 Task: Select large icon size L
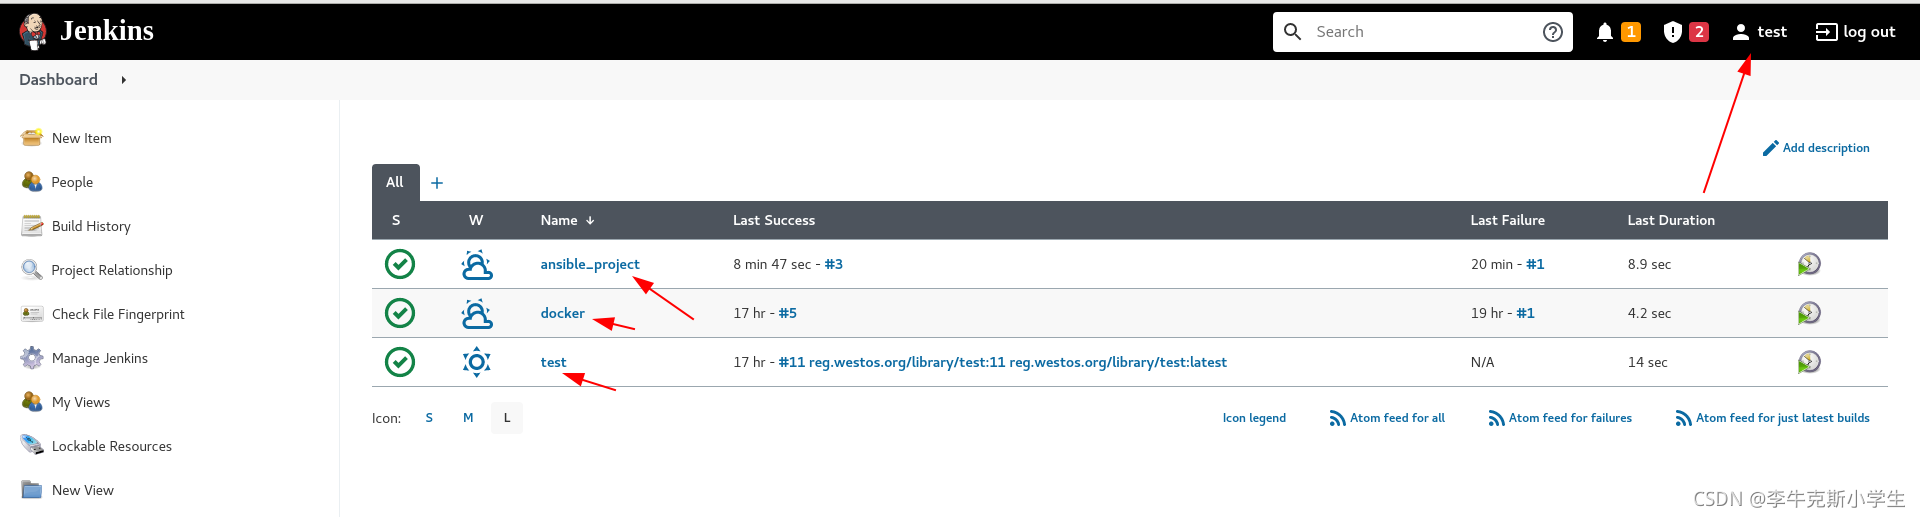[x=507, y=418]
